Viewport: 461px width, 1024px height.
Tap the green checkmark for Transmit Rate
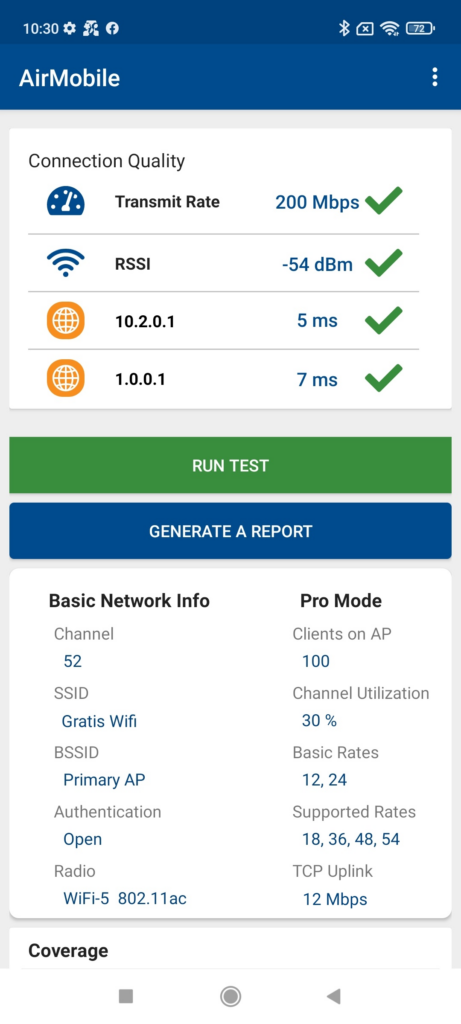tap(383, 200)
